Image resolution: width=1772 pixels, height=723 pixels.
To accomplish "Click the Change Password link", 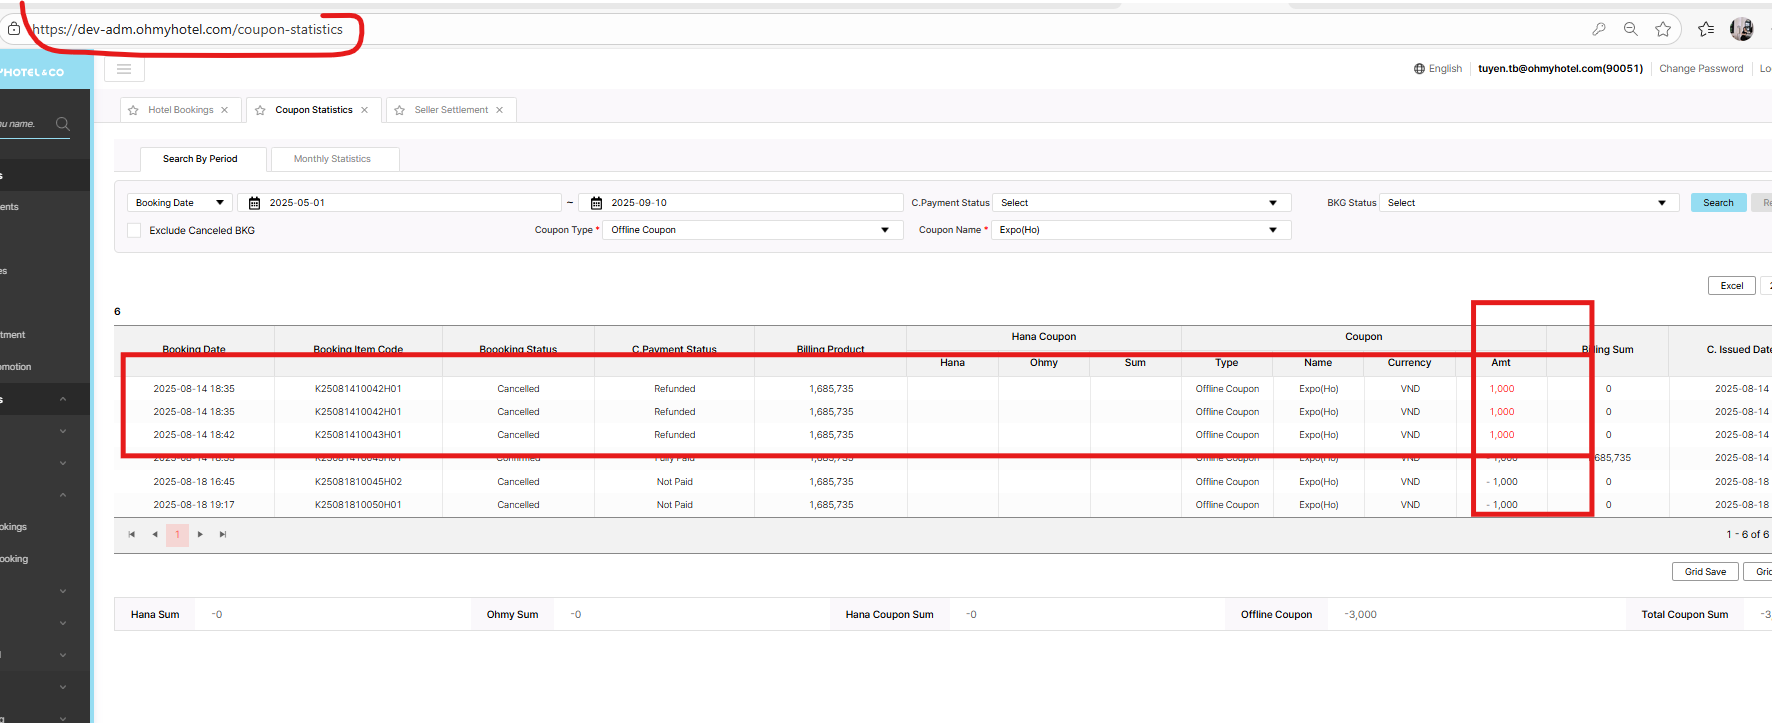I will [1700, 69].
